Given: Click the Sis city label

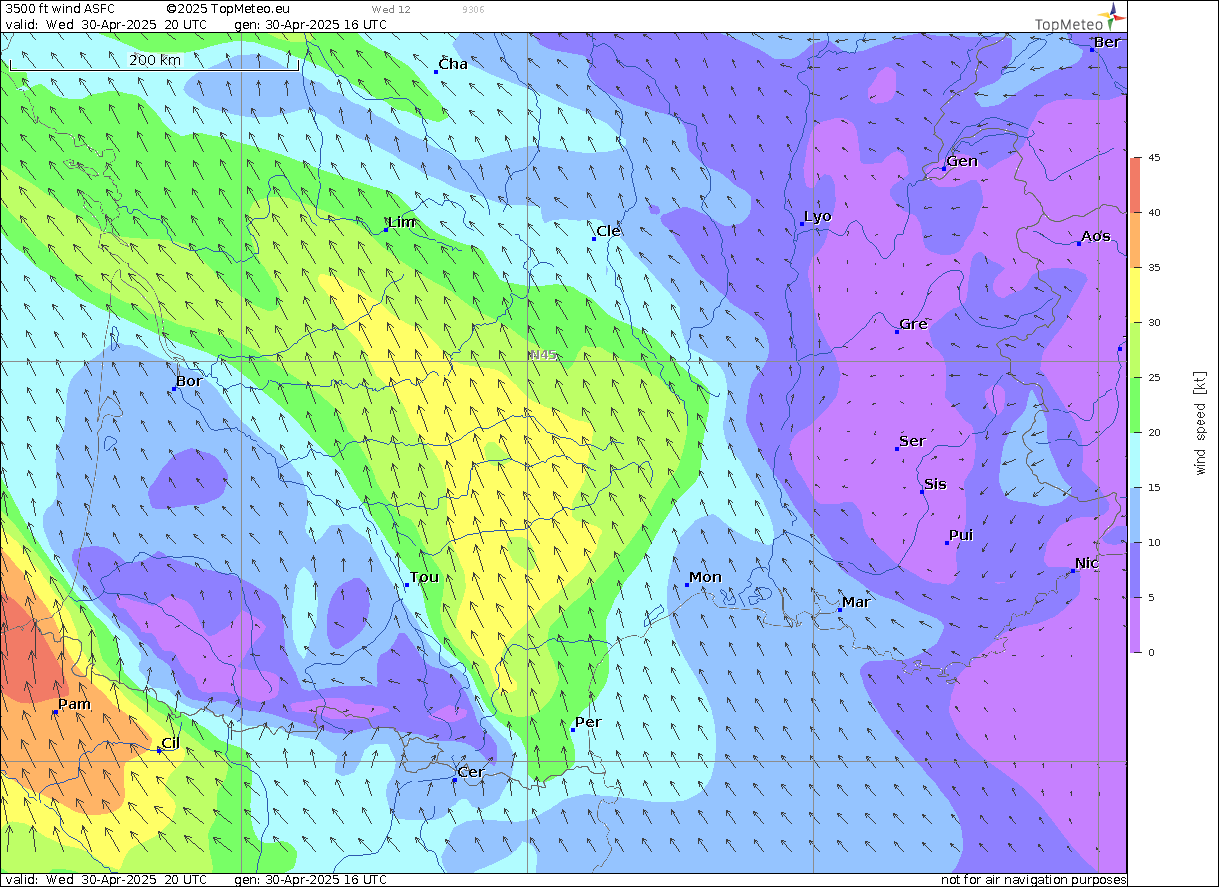Looking at the screenshot, I should point(935,484).
